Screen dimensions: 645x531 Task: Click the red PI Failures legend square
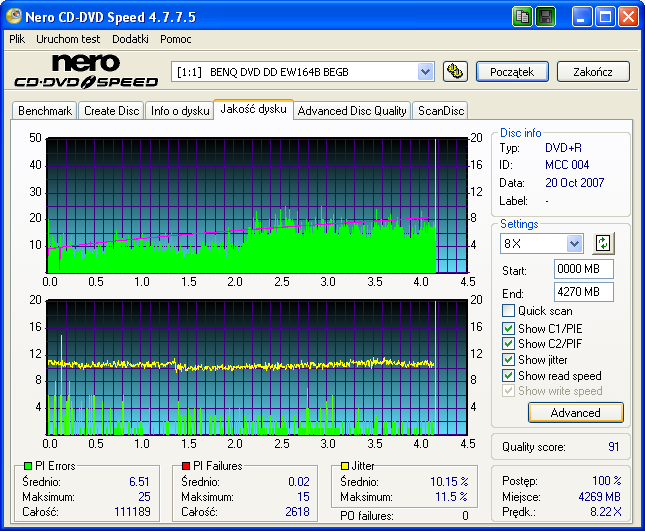[x=186, y=466]
